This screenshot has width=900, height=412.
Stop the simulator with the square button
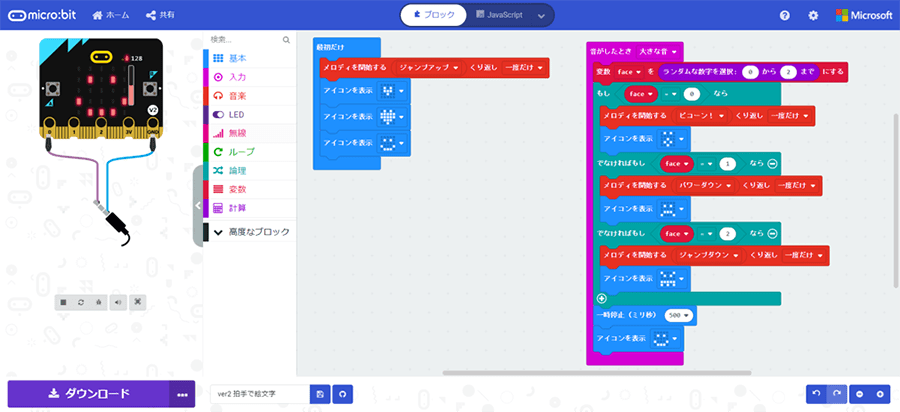coord(64,302)
